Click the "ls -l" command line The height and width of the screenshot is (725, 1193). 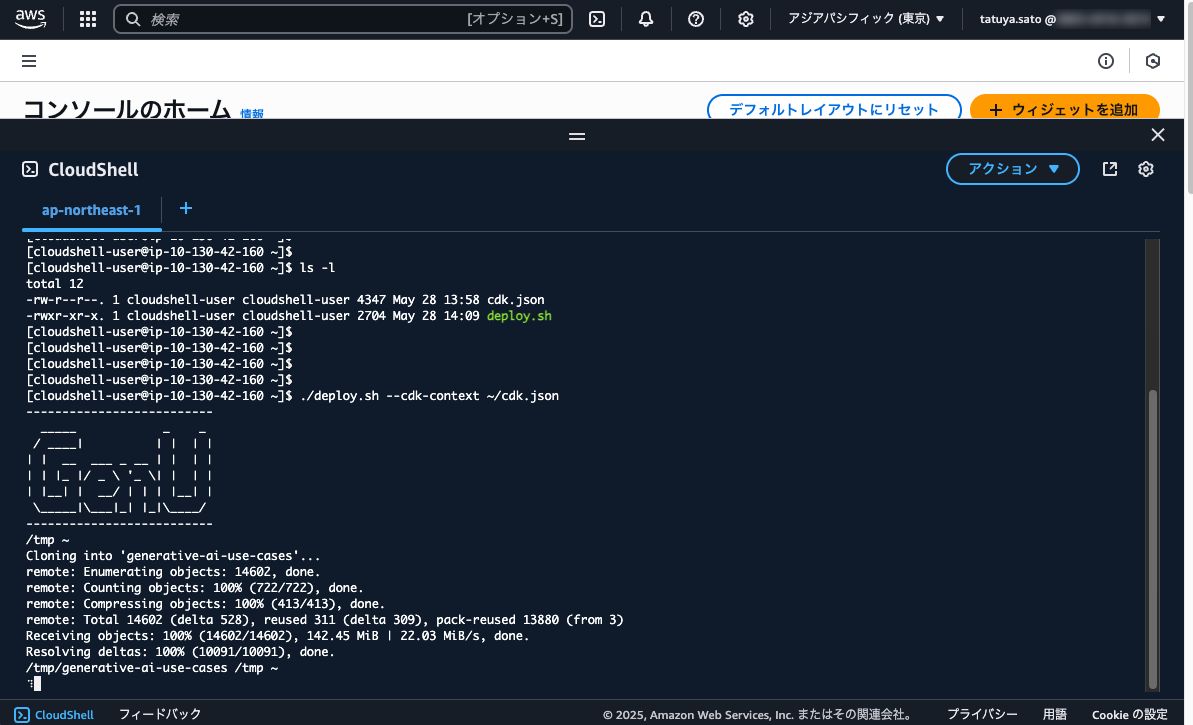(180, 268)
